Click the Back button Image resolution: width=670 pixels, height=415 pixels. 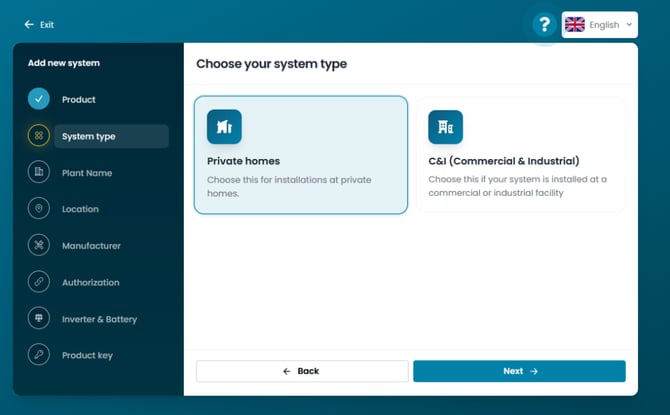(x=302, y=371)
